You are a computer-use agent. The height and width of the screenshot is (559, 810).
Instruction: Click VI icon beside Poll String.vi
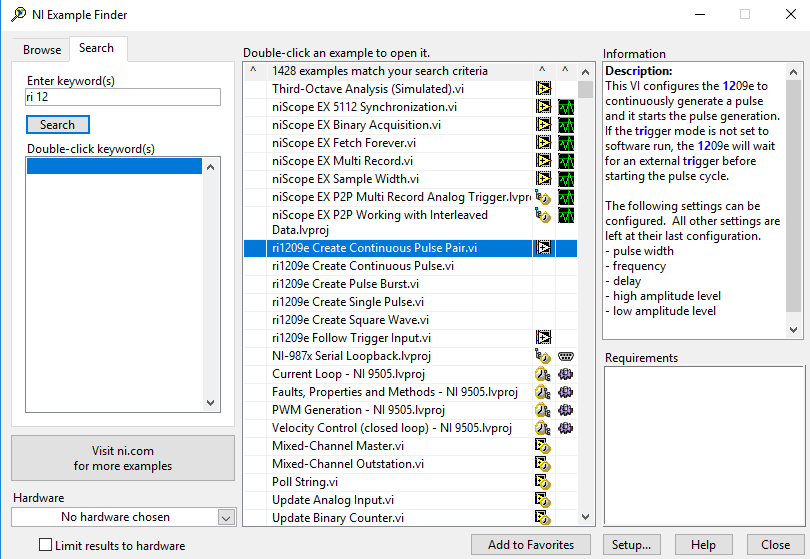pyautogui.click(x=543, y=482)
